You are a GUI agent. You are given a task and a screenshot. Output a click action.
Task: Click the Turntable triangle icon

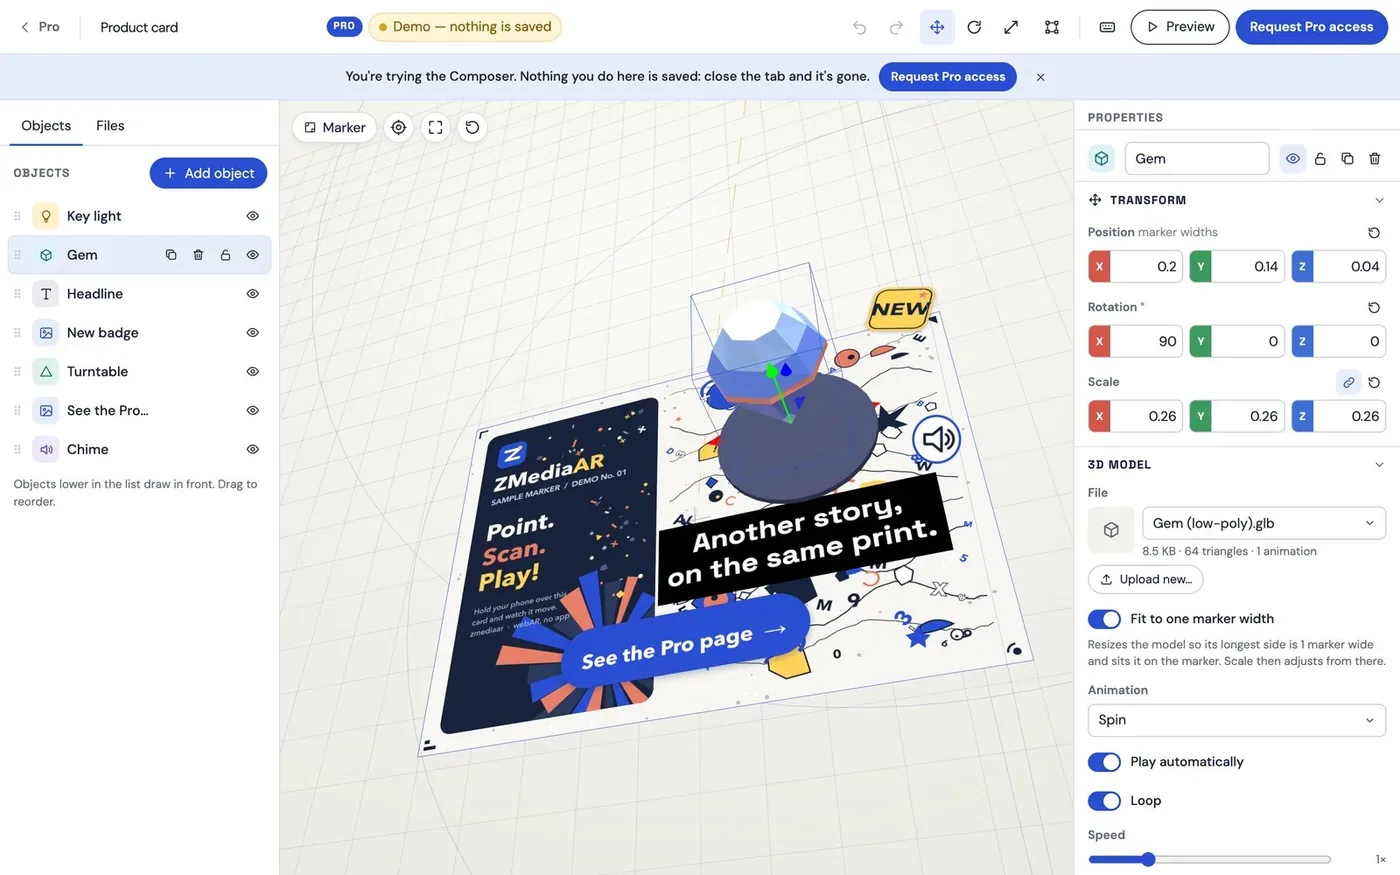(46, 371)
